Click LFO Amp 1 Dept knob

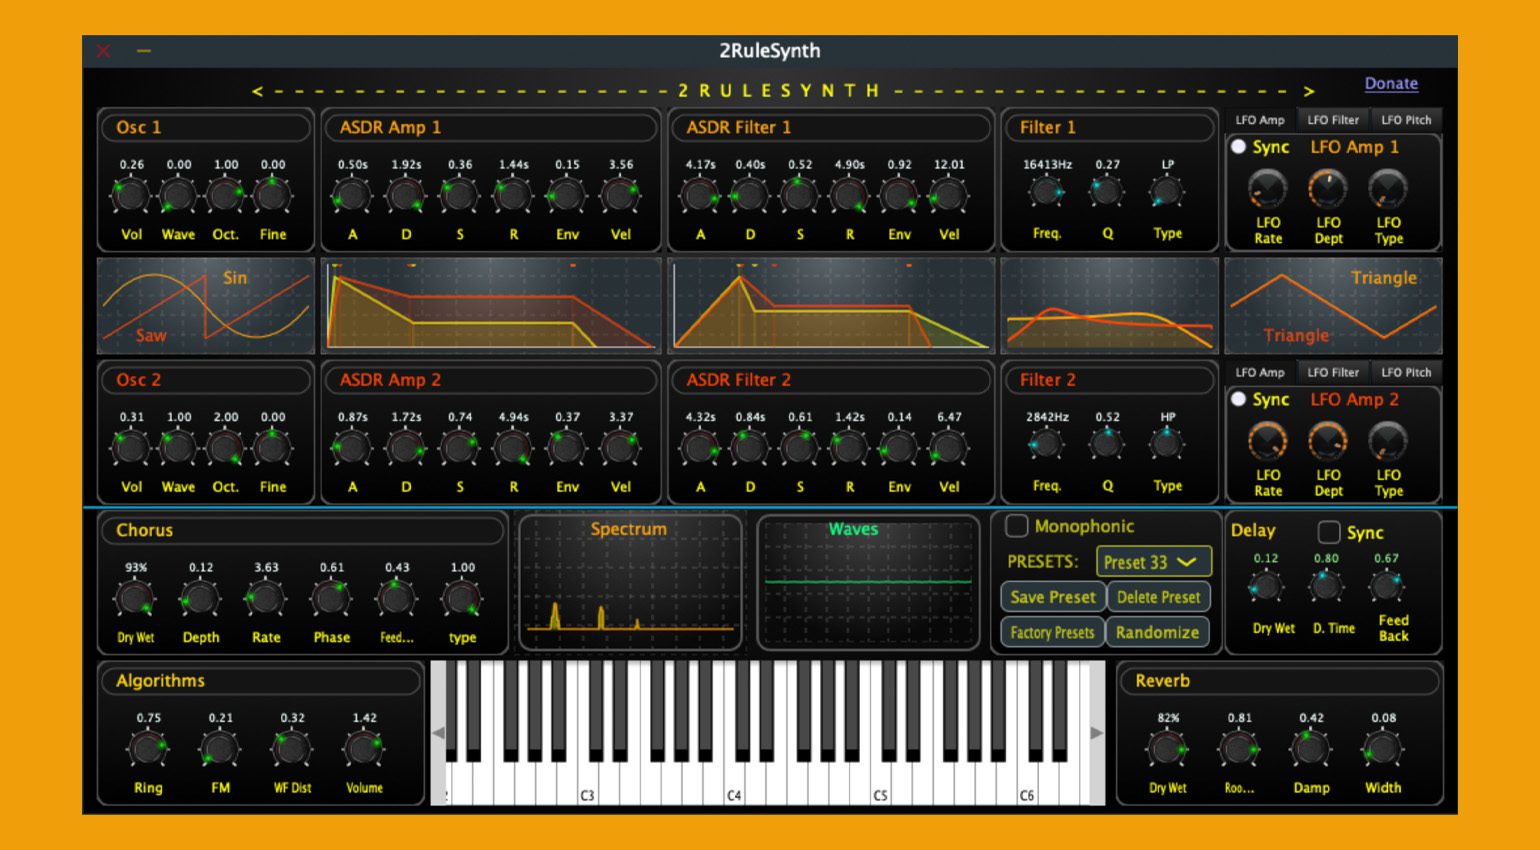point(1328,188)
